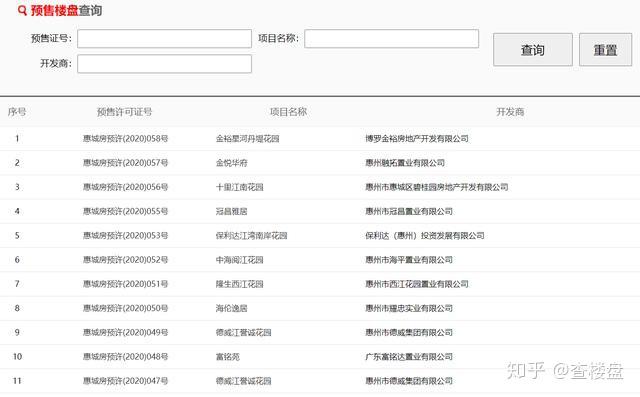Select permit 惠城房预许(2020)048号

click(126, 357)
